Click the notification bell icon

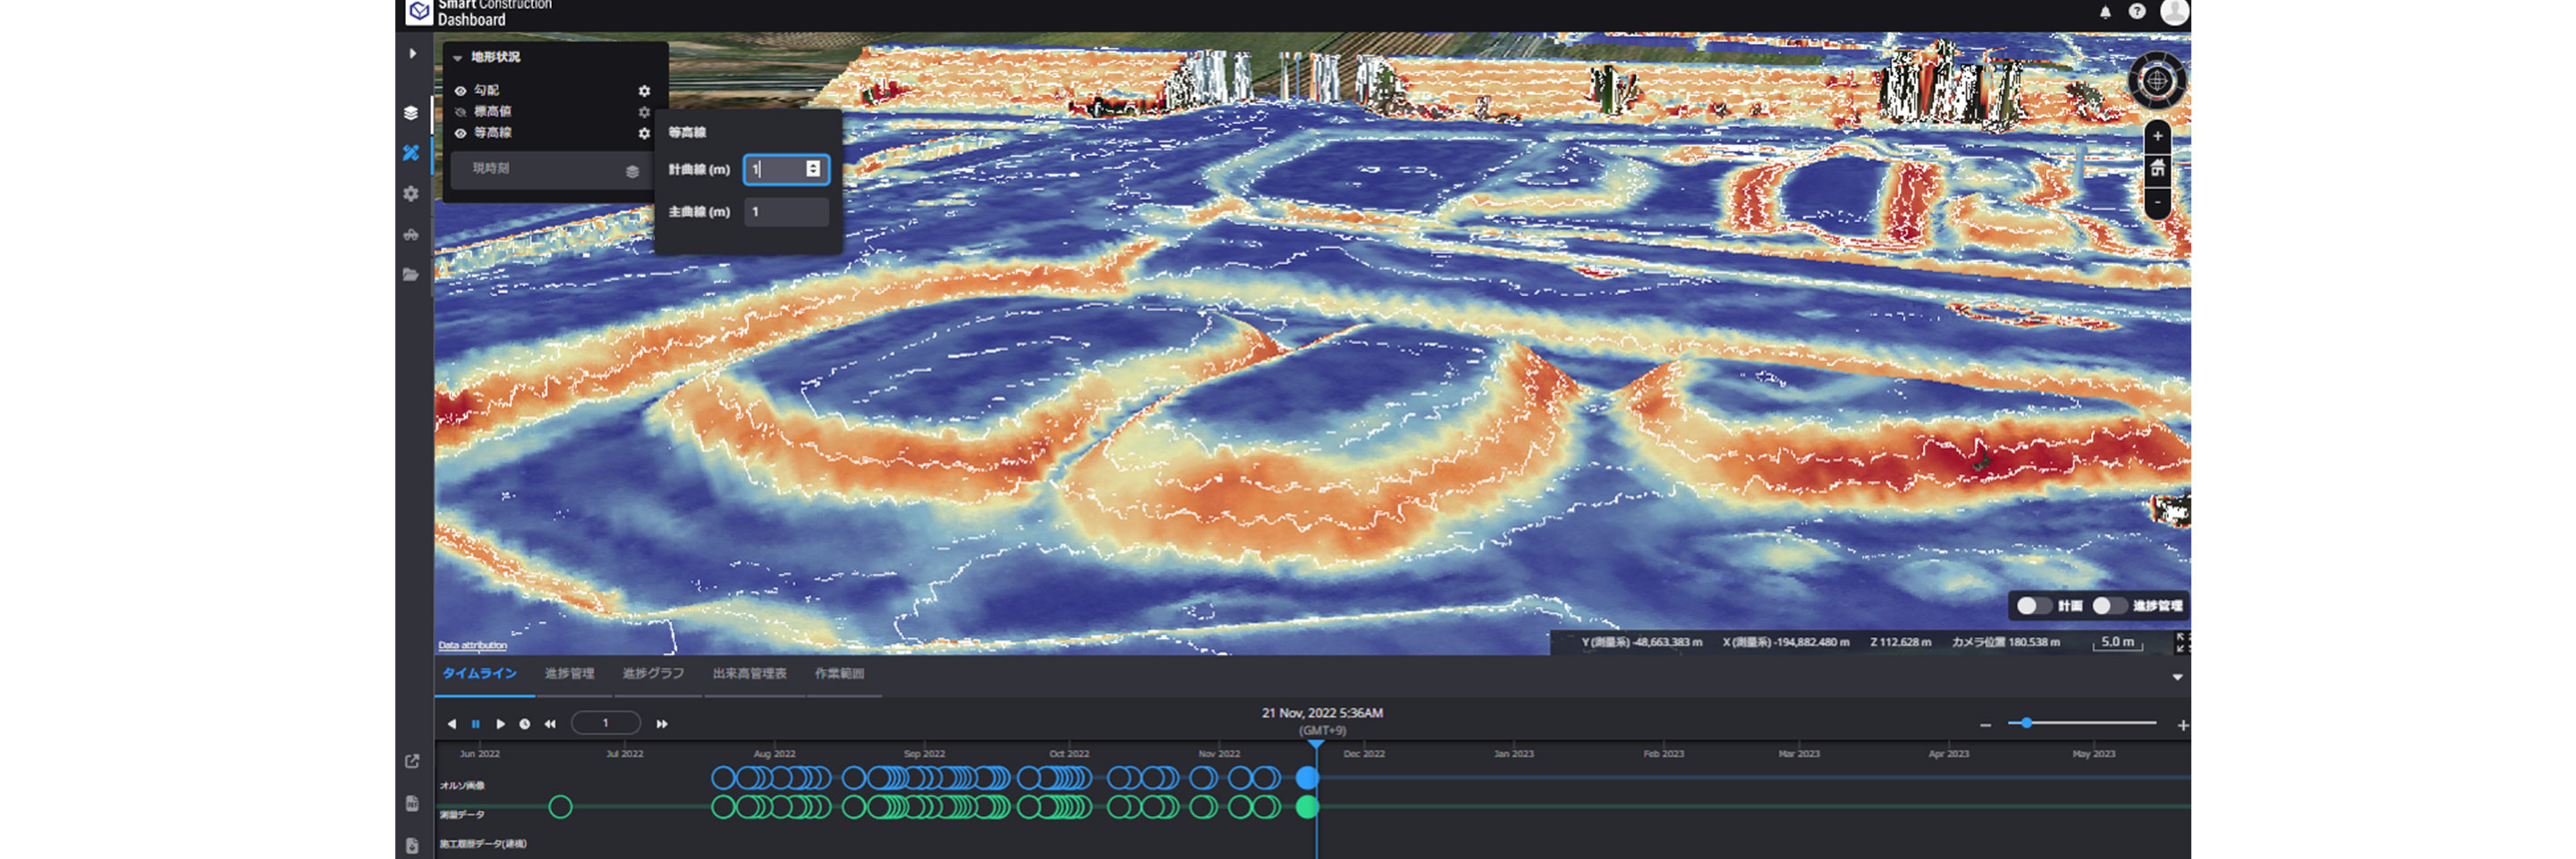2105,12
